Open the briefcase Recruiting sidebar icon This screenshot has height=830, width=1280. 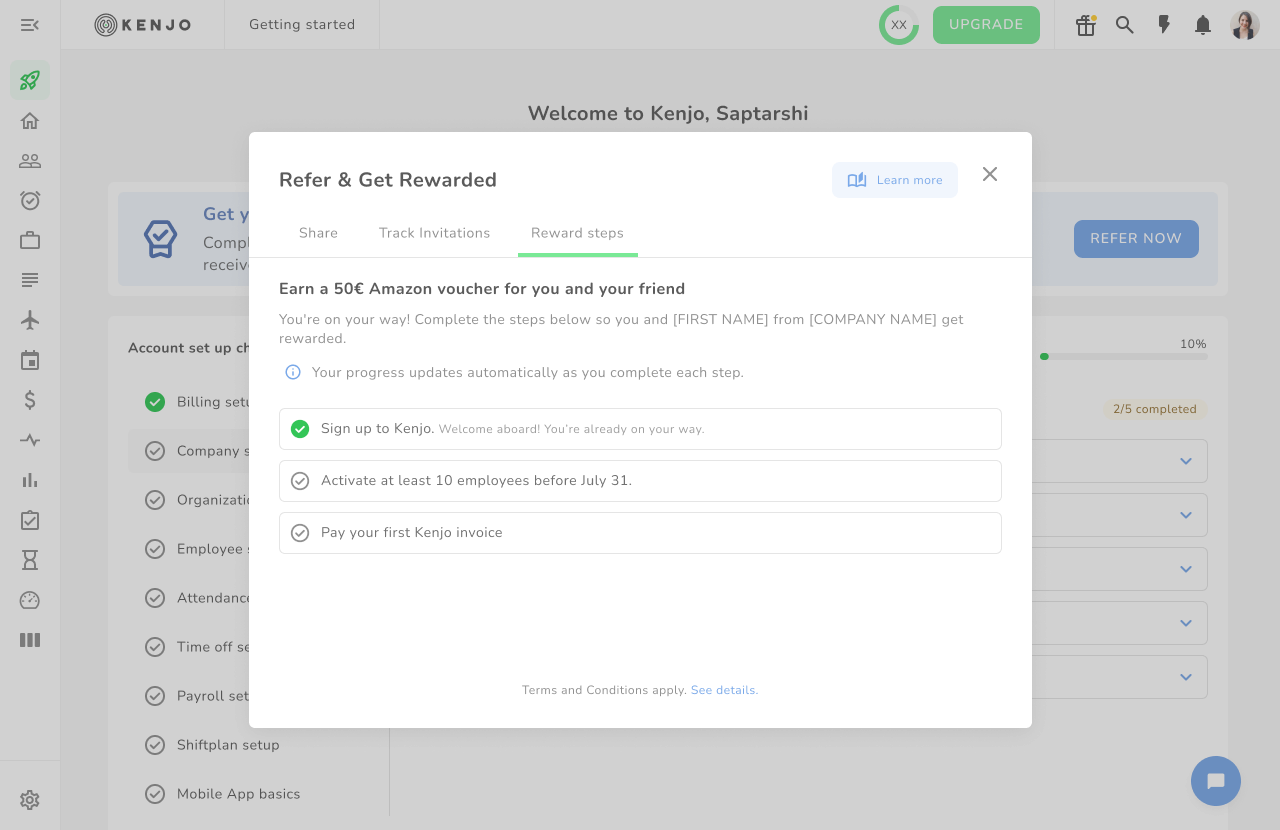(x=30, y=240)
